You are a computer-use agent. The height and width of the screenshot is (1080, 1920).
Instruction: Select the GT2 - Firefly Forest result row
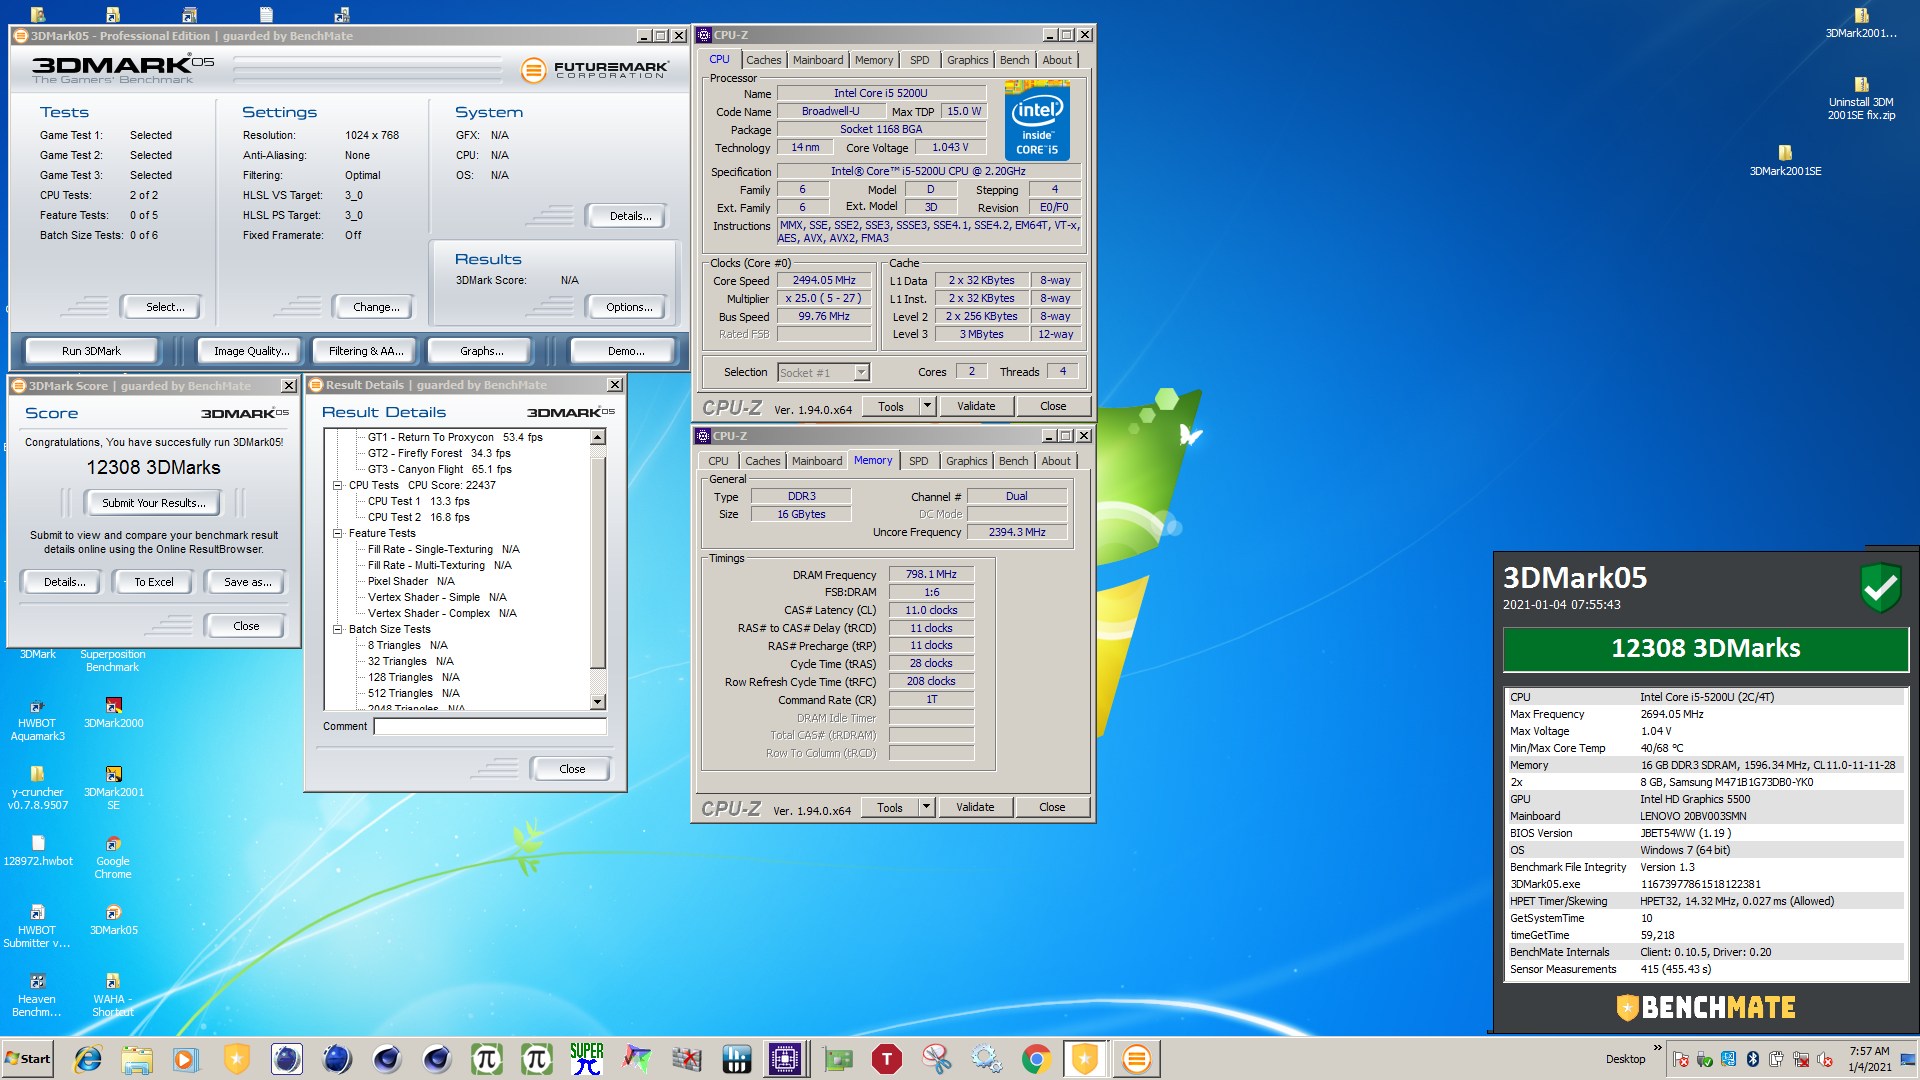point(439,453)
